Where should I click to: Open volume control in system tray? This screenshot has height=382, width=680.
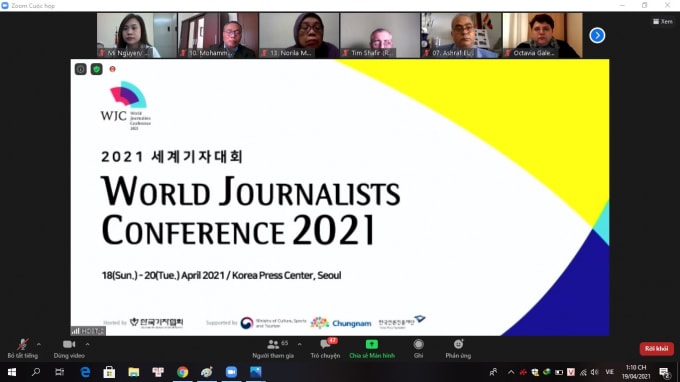click(595, 372)
